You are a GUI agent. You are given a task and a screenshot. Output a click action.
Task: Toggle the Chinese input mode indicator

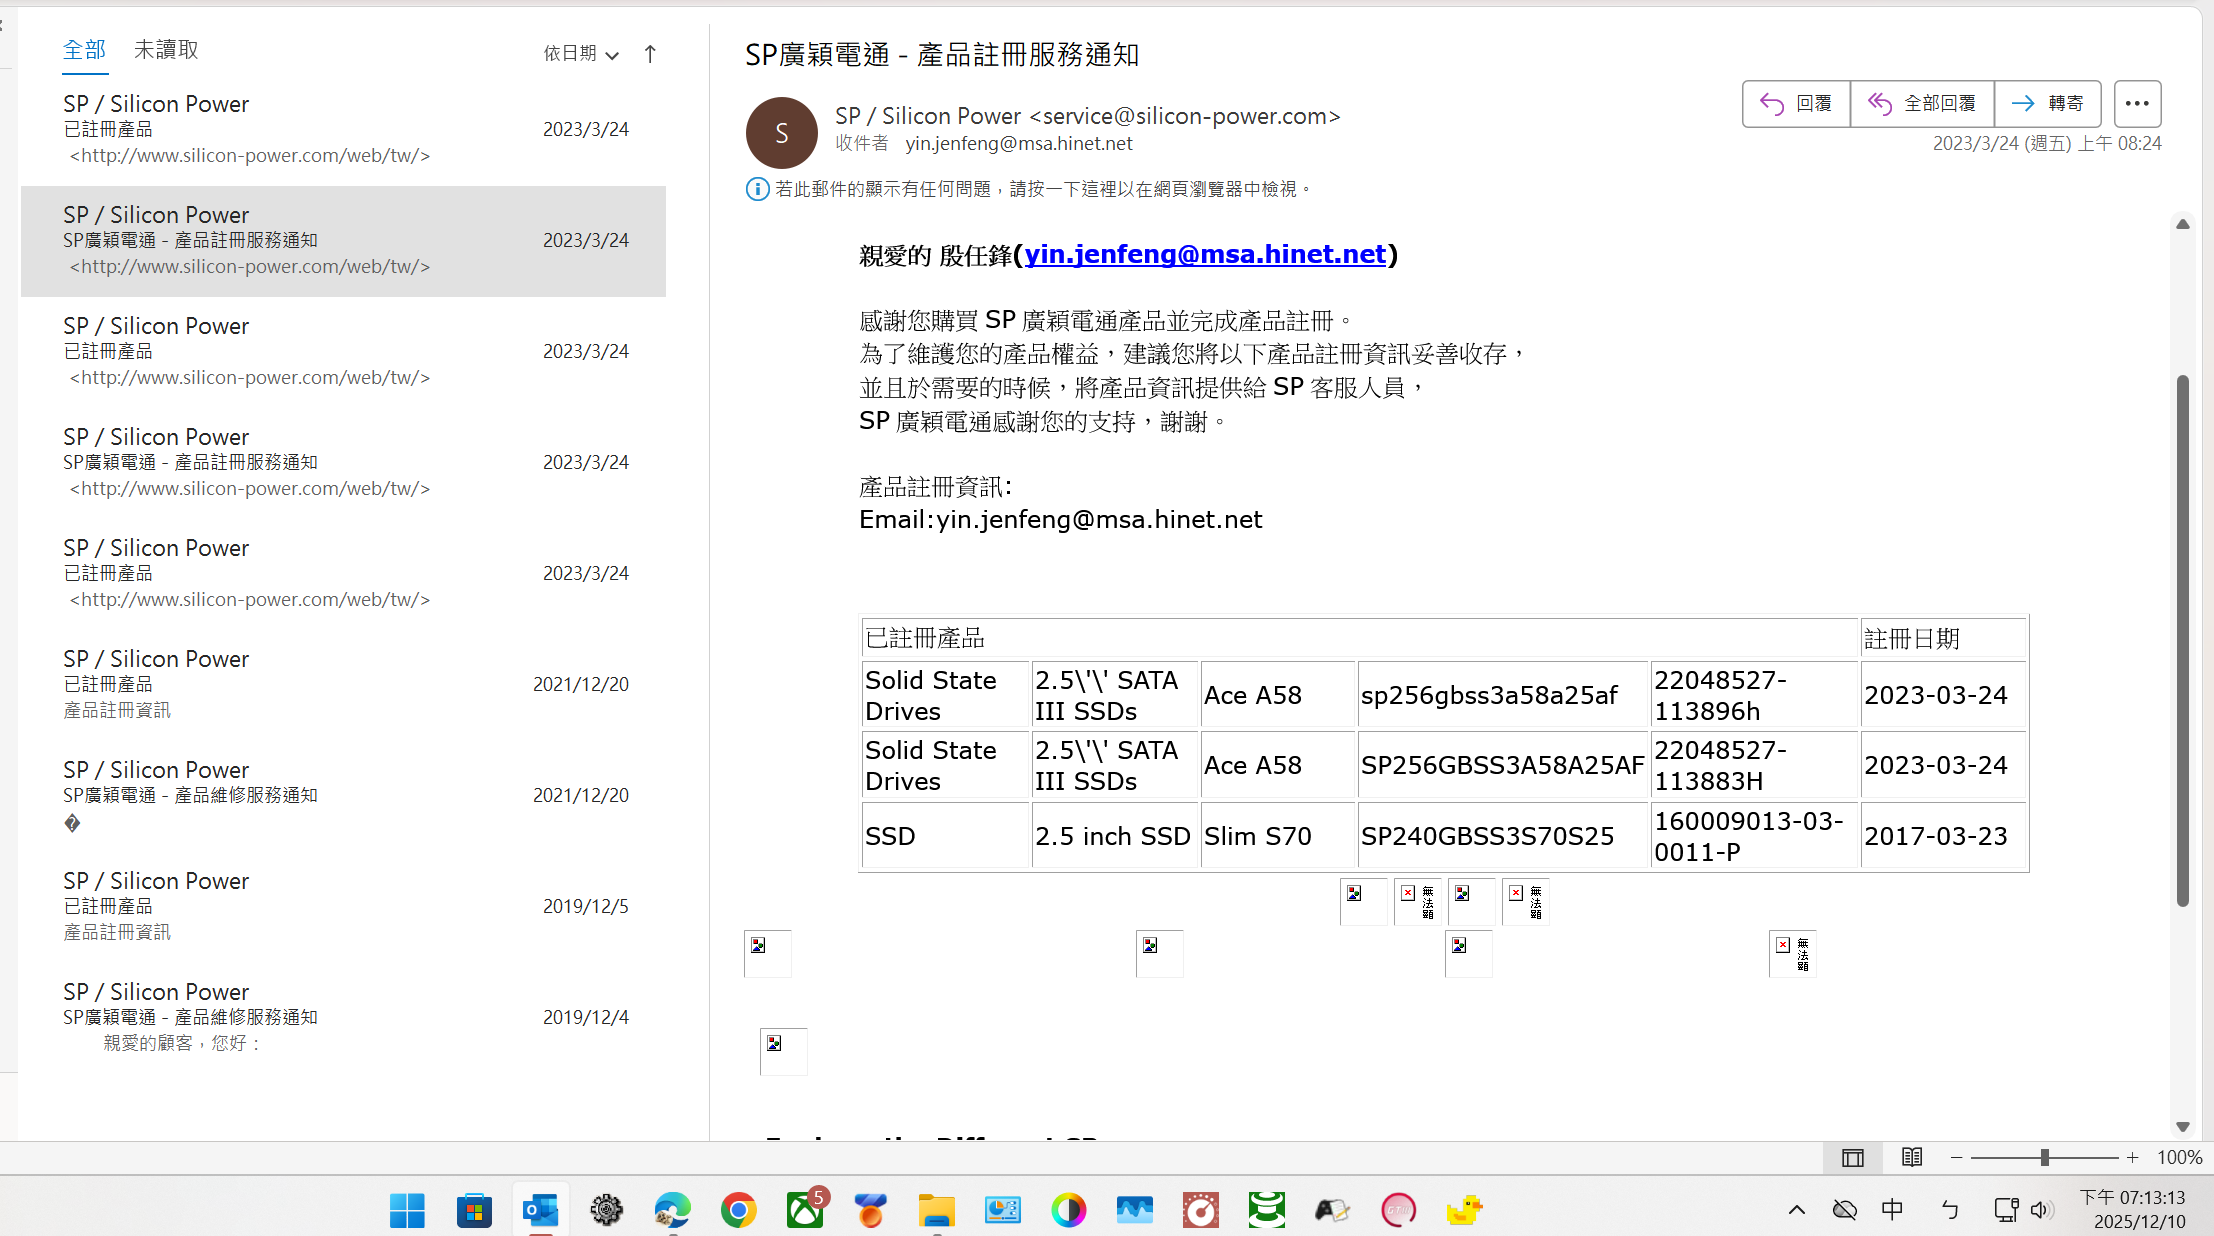[x=1892, y=1210]
